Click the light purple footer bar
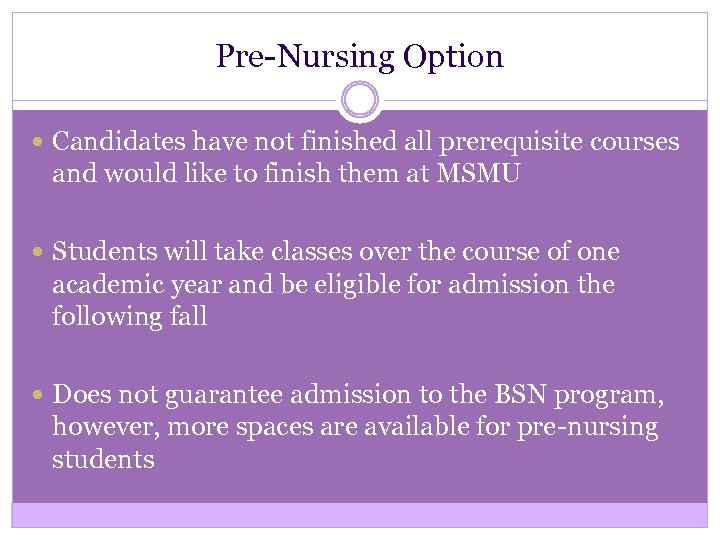Image resolution: width=720 pixels, height=540 pixels. [x=360, y=514]
